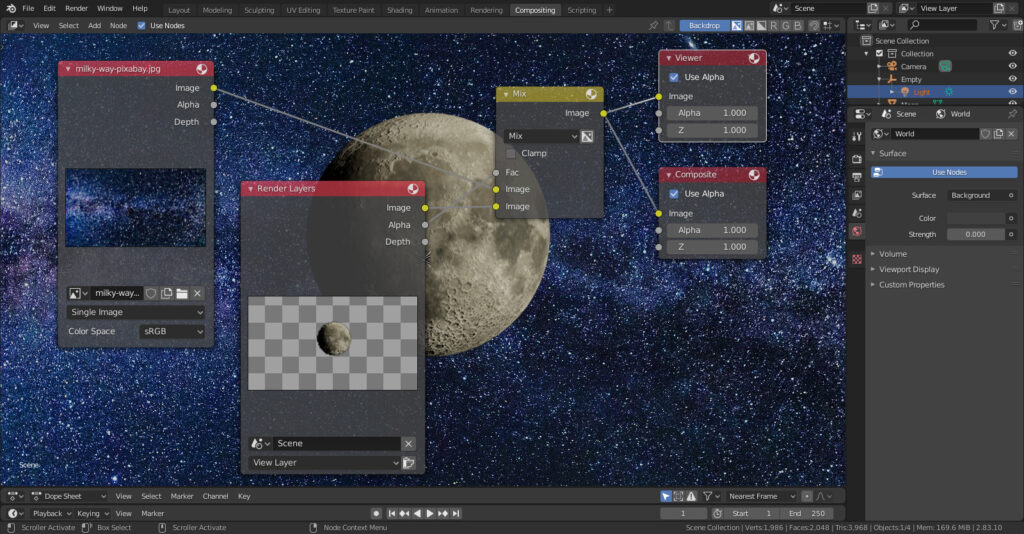Click the Backdrop button
Image resolution: width=1024 pixels, height=534 pixels.
[704, 25]
